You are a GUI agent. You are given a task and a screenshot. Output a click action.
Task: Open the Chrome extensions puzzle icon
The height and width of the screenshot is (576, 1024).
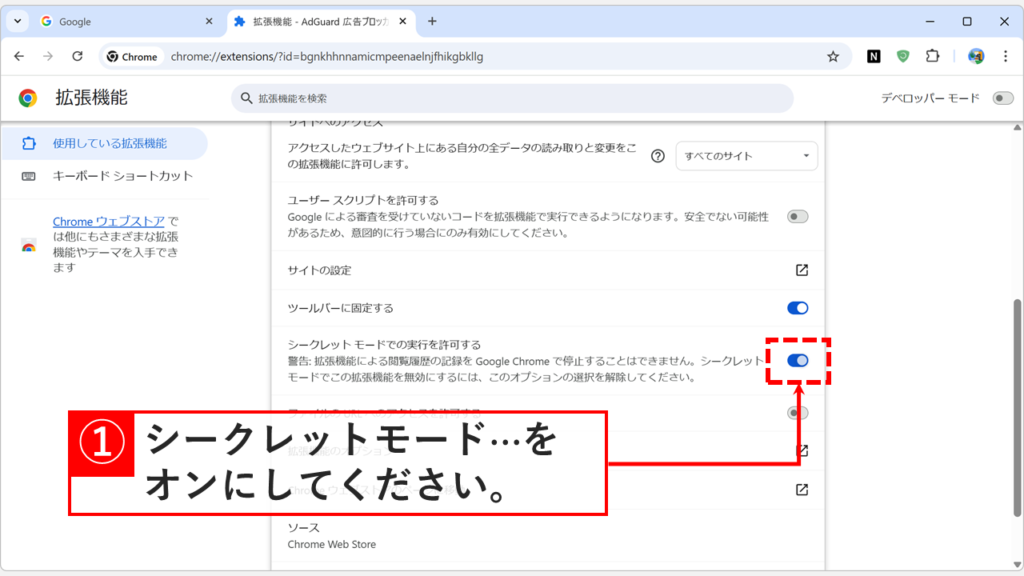[932, 56]
